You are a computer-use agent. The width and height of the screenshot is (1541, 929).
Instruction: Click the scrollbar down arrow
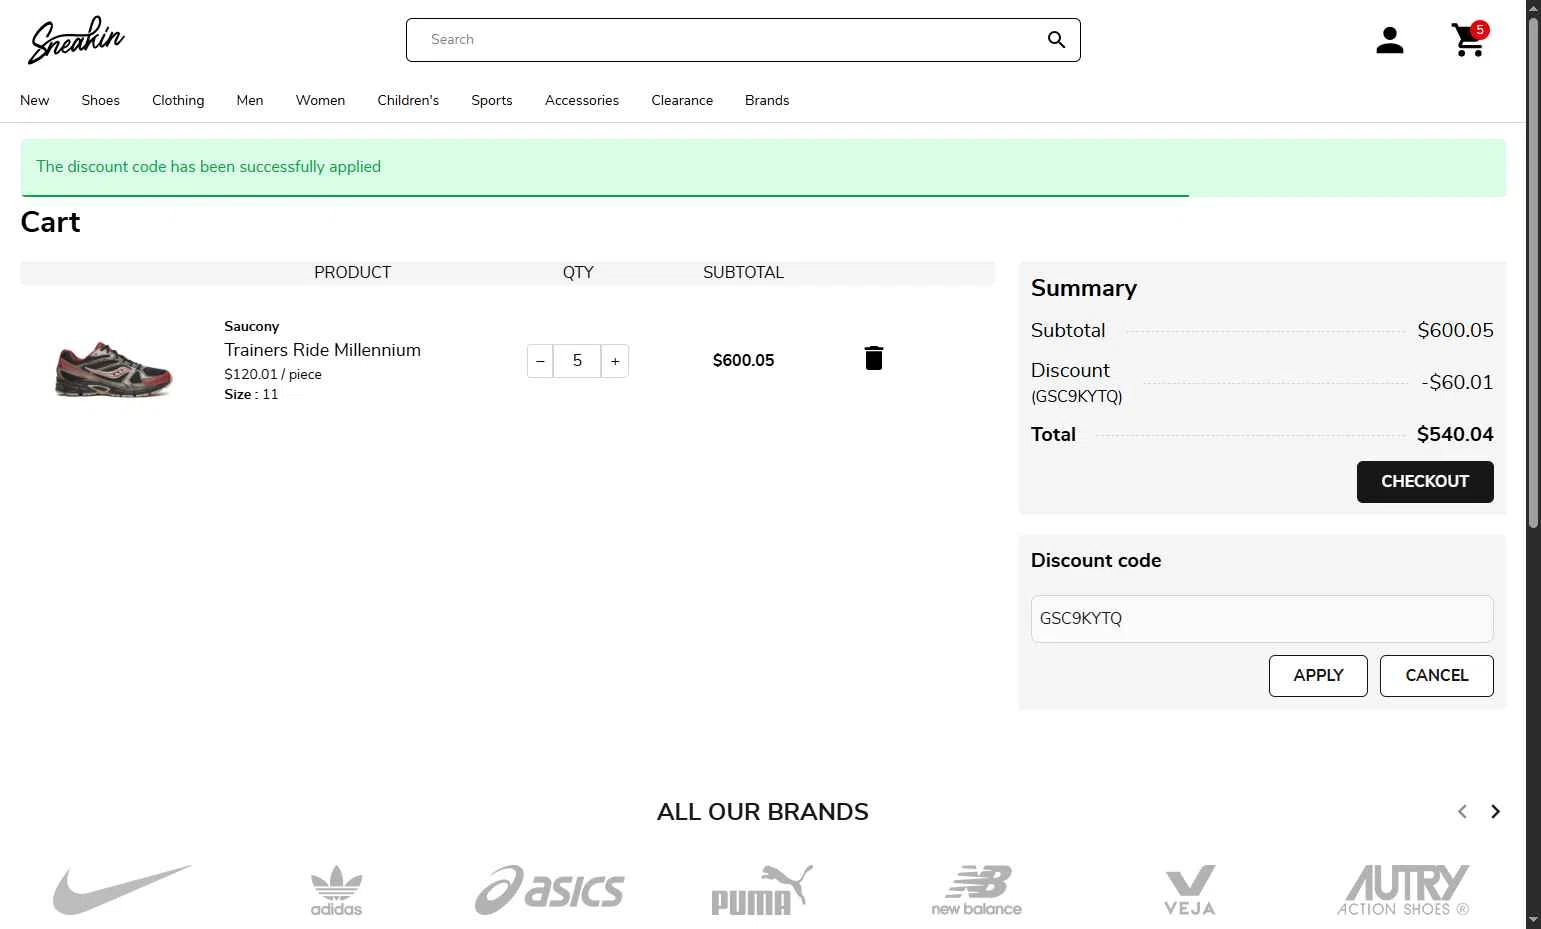coord(1534,920)
